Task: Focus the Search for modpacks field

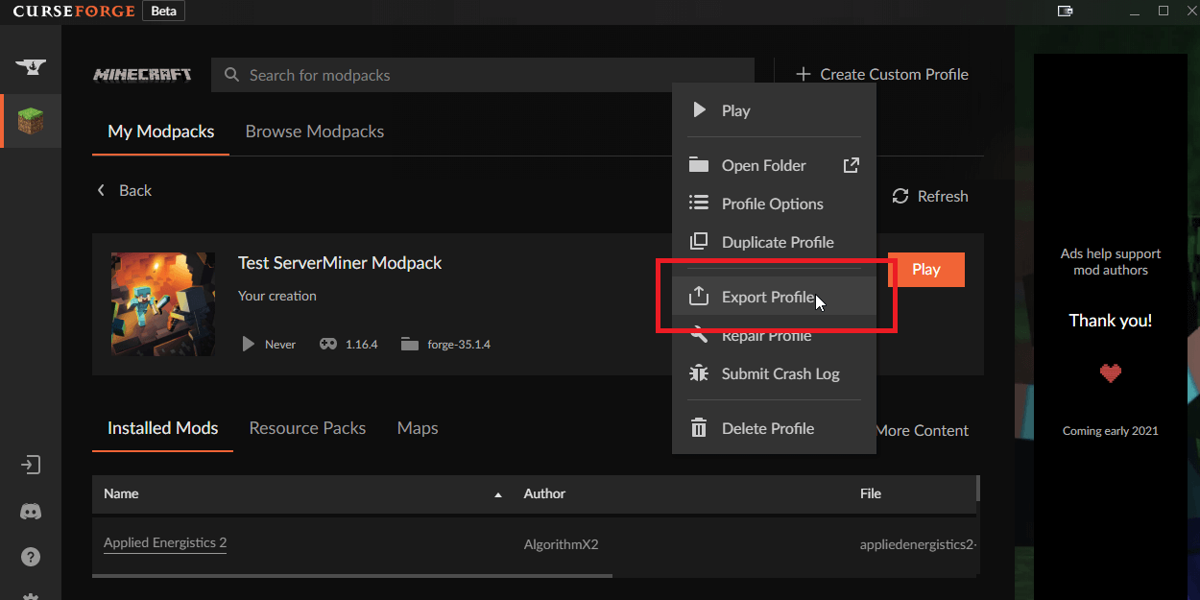Action: point(482,75)
